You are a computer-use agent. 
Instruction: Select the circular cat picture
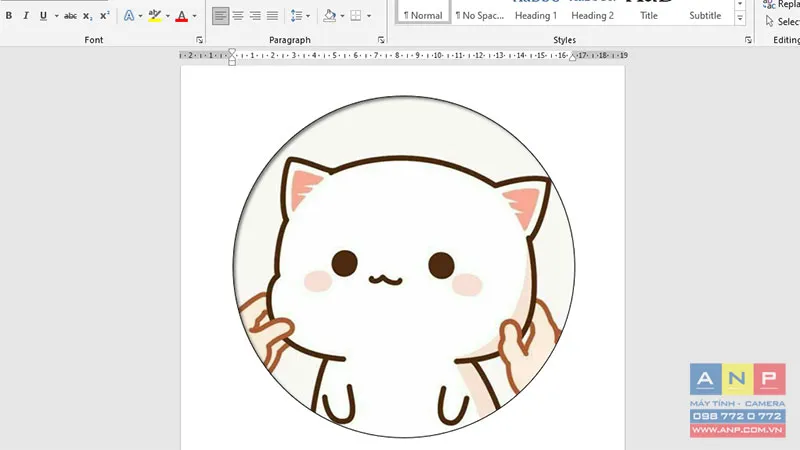pyautogui.click(x=404, y=268)
